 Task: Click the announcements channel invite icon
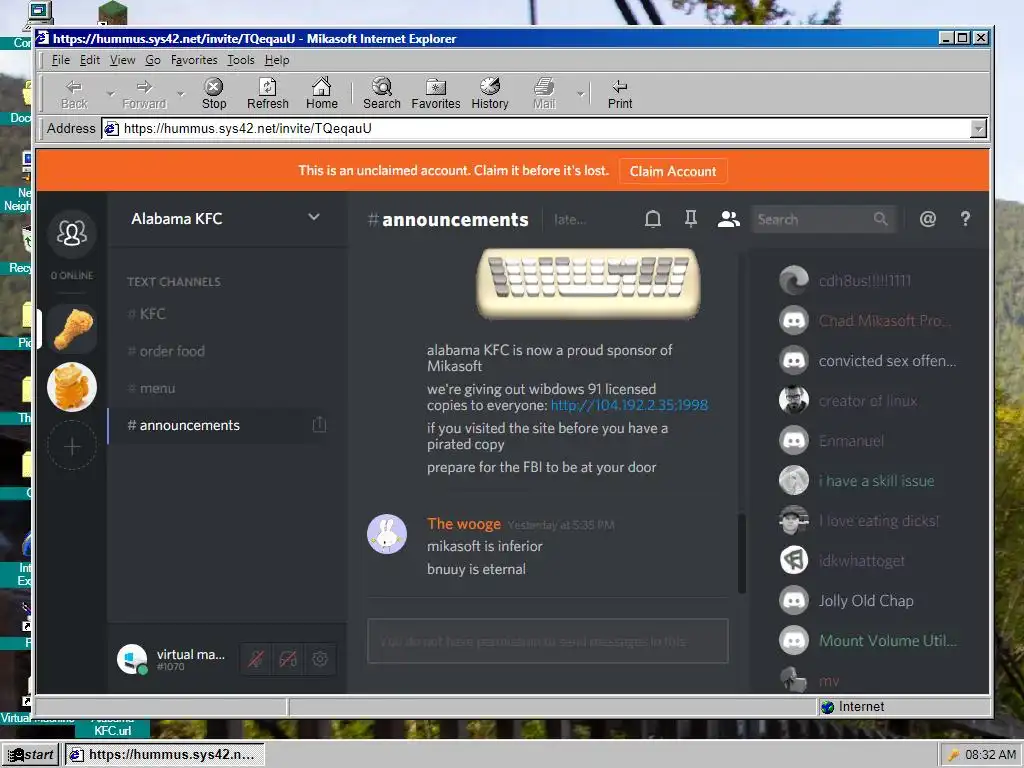click(319, 425)
